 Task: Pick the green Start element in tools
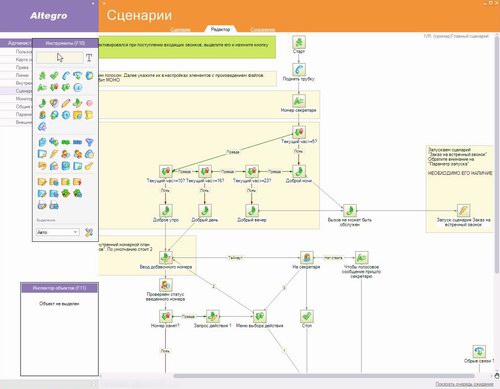coord(42,76)
